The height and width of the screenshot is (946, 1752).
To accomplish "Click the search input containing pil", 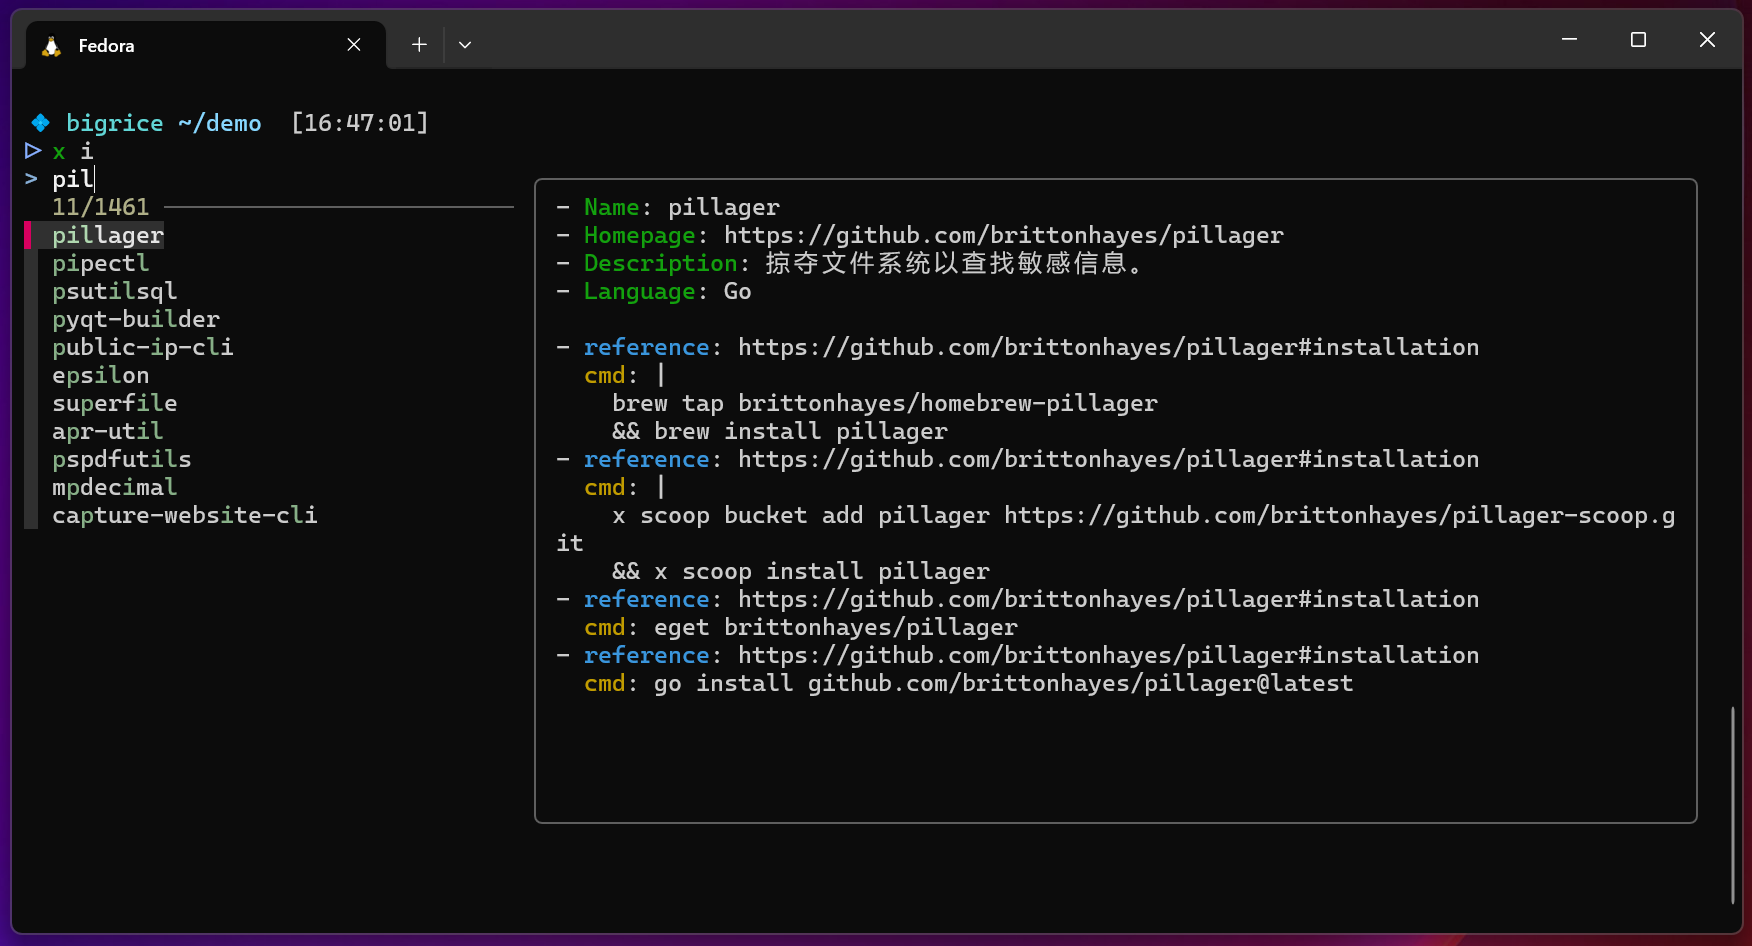I will click(73, 179).
